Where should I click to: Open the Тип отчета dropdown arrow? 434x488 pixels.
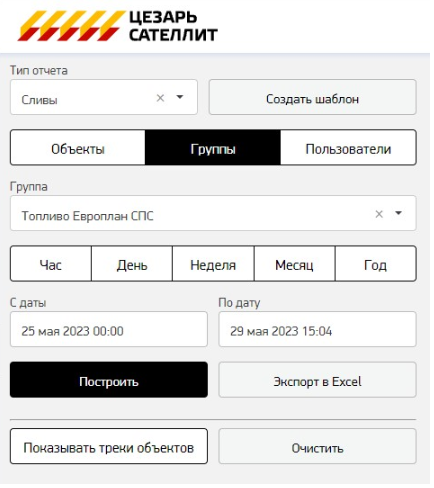pyautogui.click(x=180, y=97)
